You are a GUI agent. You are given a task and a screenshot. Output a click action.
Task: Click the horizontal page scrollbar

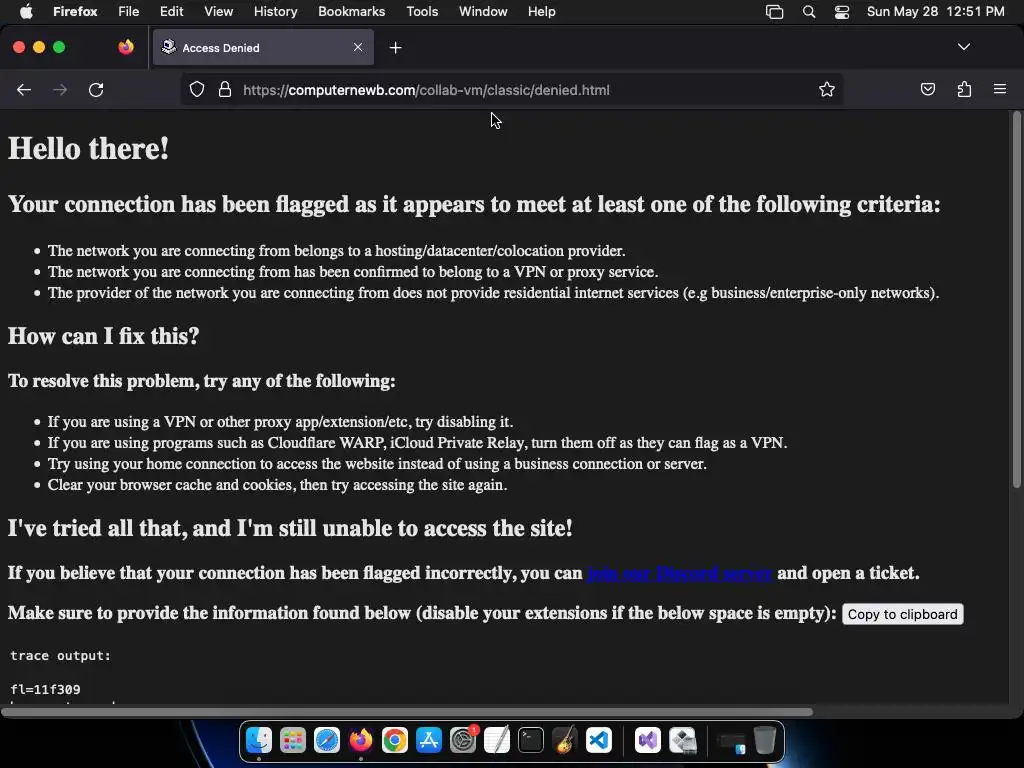pyautogui.click(x=407, y=712)
